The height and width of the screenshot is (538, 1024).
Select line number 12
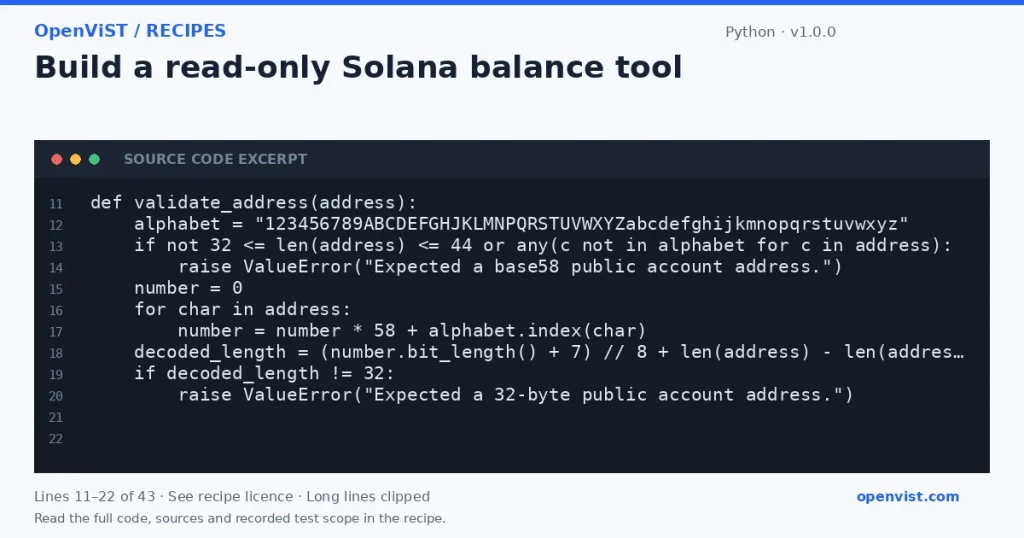pyautogui.click(x=56, y=225)
